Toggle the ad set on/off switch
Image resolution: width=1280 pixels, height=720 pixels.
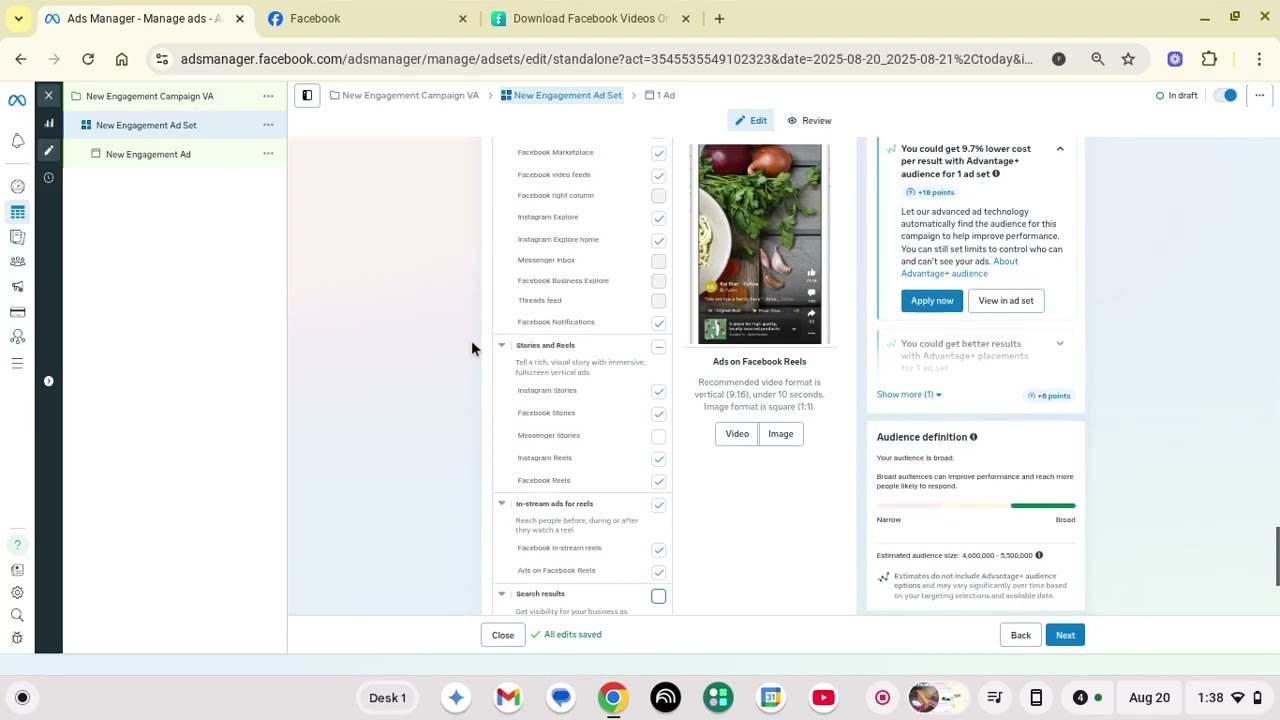pos(1225,95)
